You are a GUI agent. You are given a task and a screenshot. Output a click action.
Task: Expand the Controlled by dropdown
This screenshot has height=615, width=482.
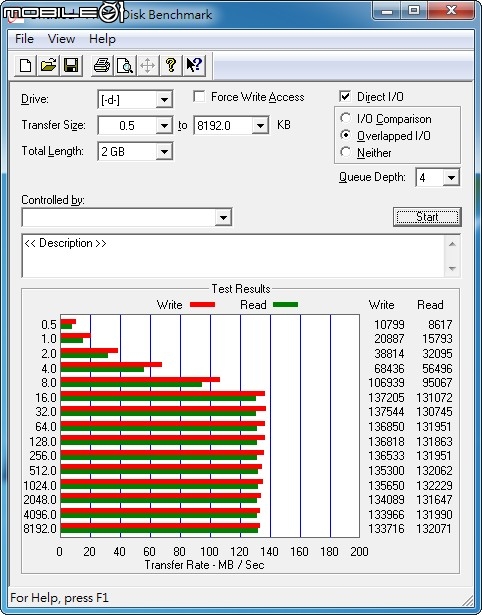[223, 217]
